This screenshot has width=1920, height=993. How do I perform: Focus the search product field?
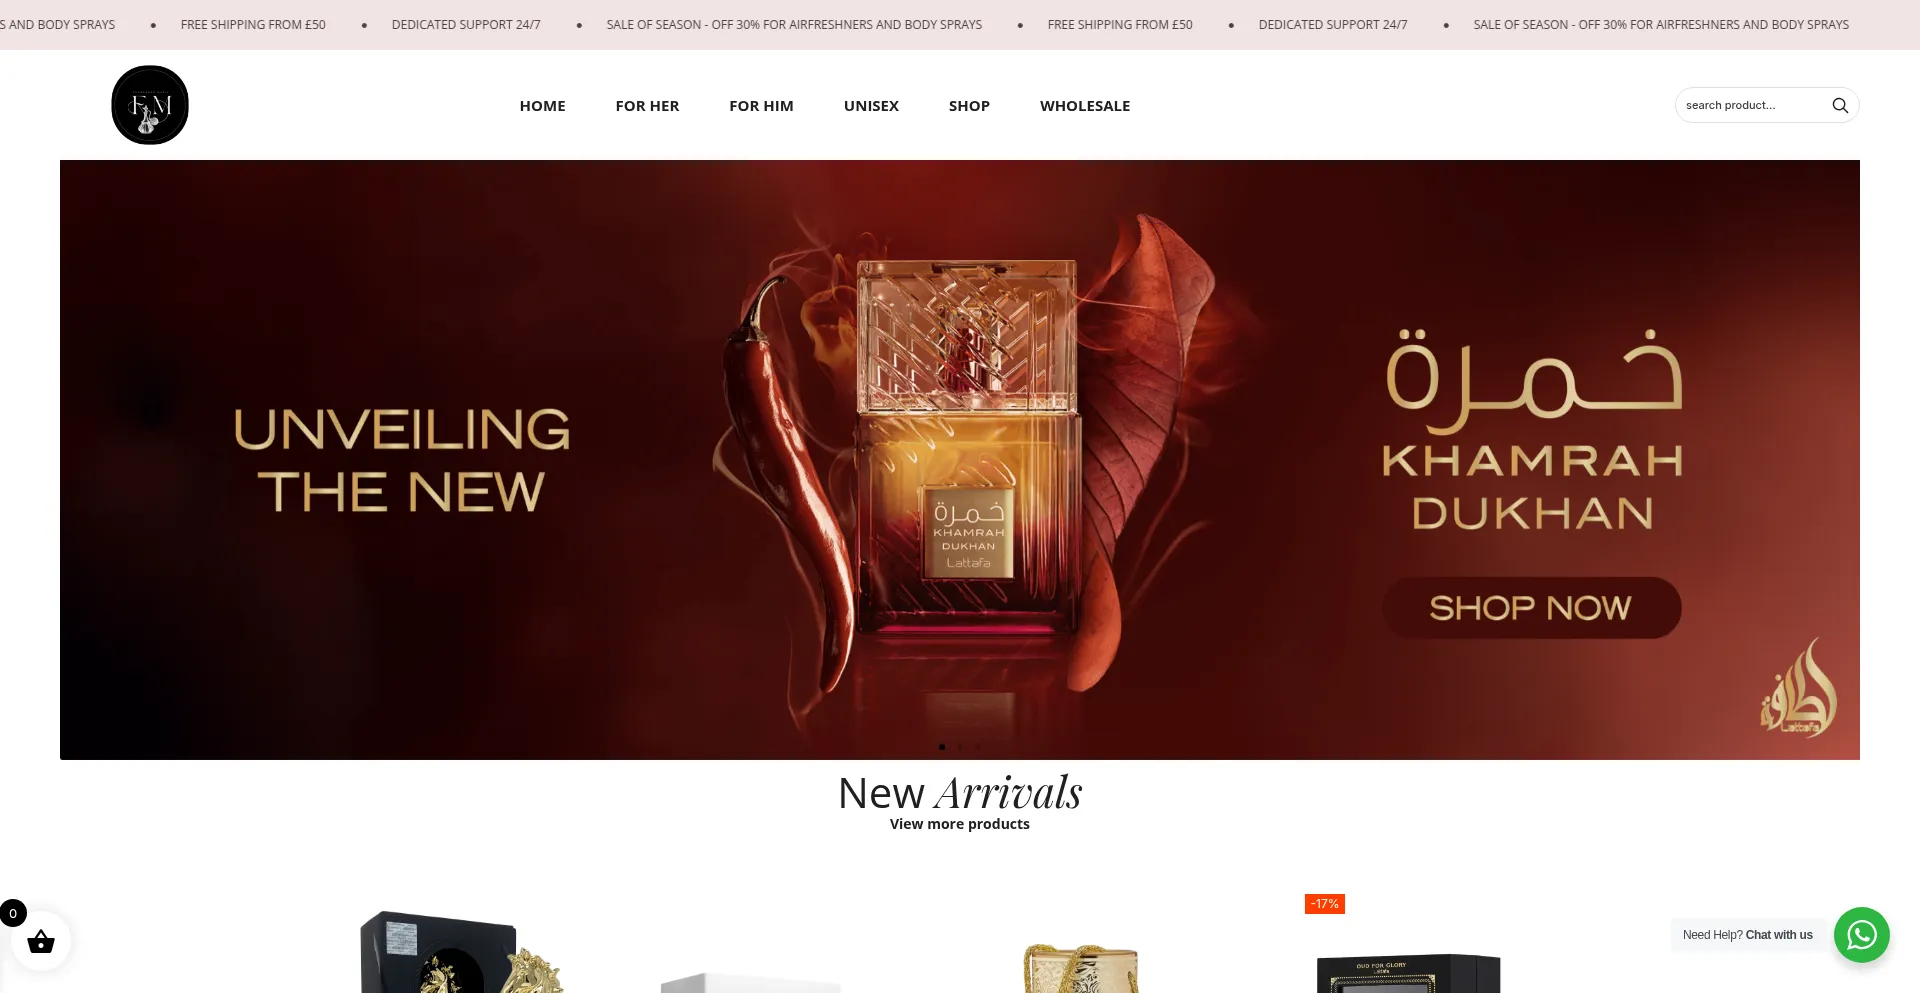[x=1753, y=105]
